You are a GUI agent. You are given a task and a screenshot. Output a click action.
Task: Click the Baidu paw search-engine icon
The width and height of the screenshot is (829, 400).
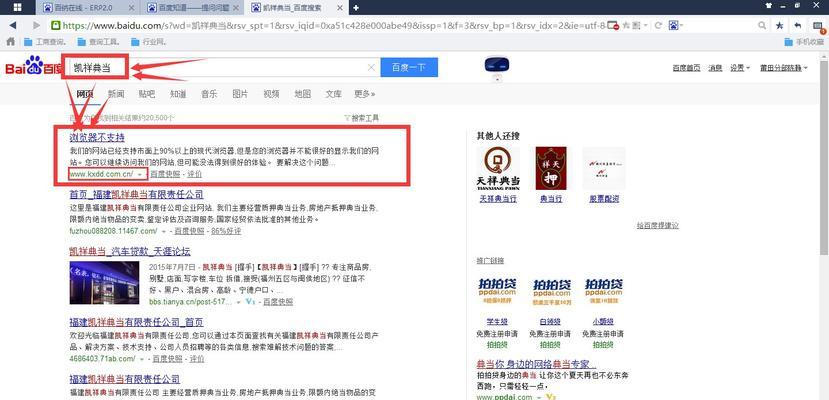[674, 25]
